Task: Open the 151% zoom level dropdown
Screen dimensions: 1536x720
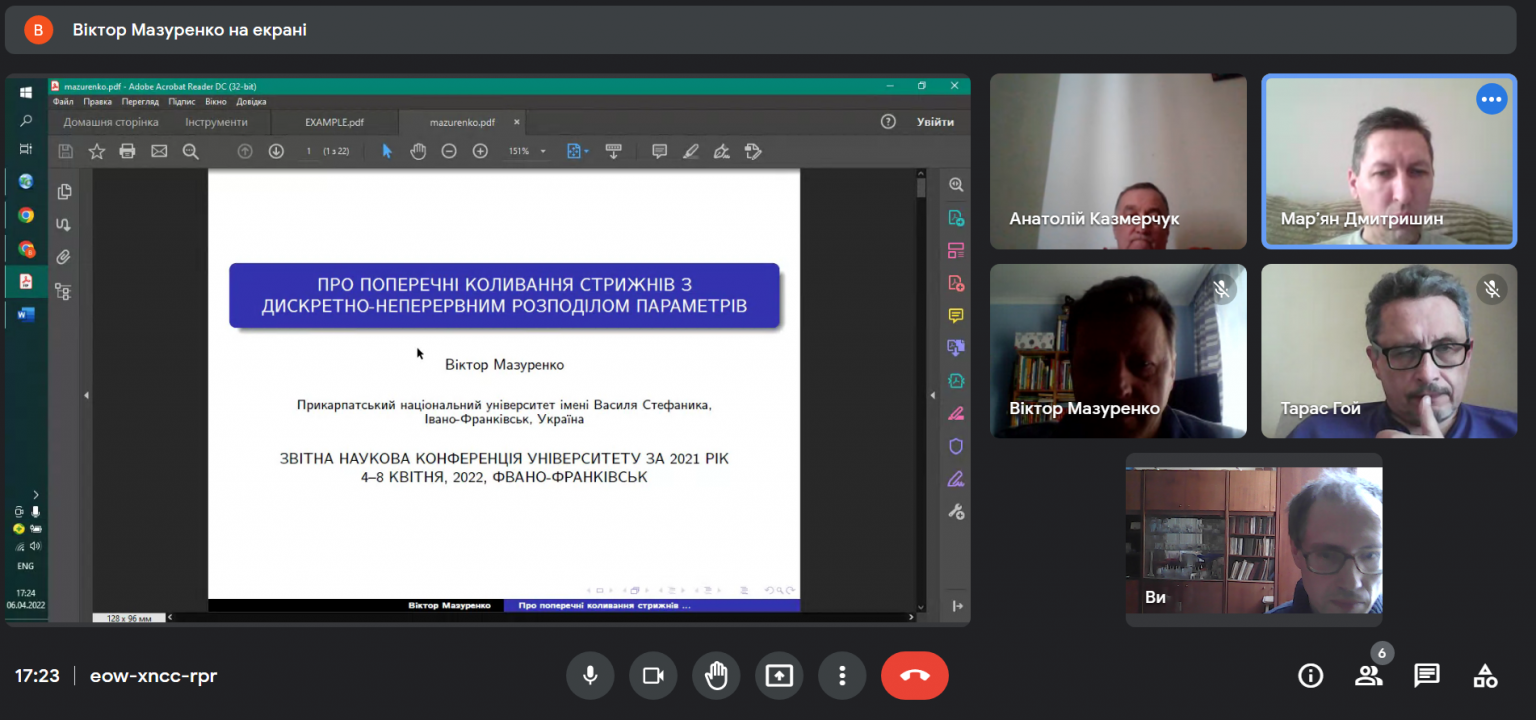Action: click(528, 151)
